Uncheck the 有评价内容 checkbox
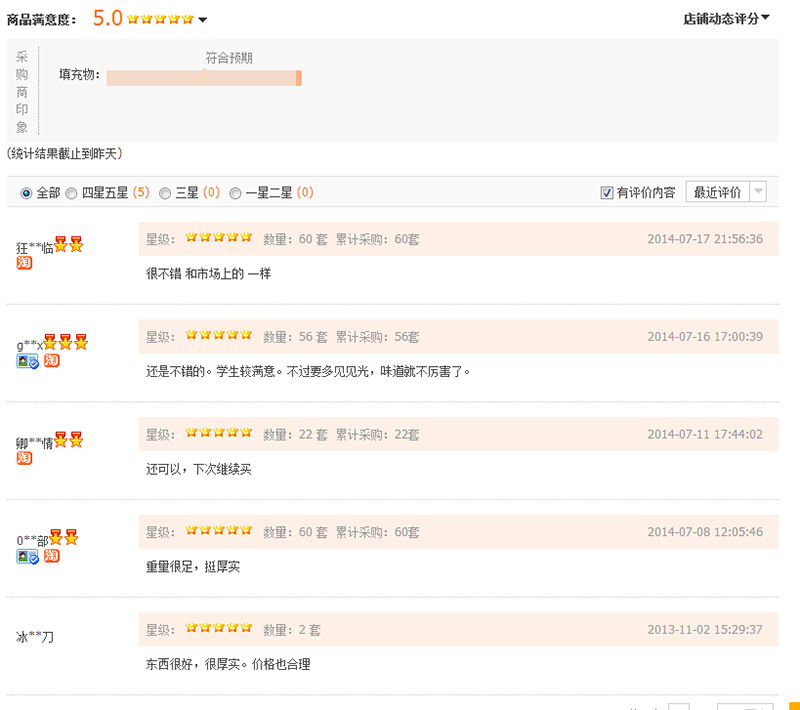Viewport: 800px width, 710px height. [607, 193]
